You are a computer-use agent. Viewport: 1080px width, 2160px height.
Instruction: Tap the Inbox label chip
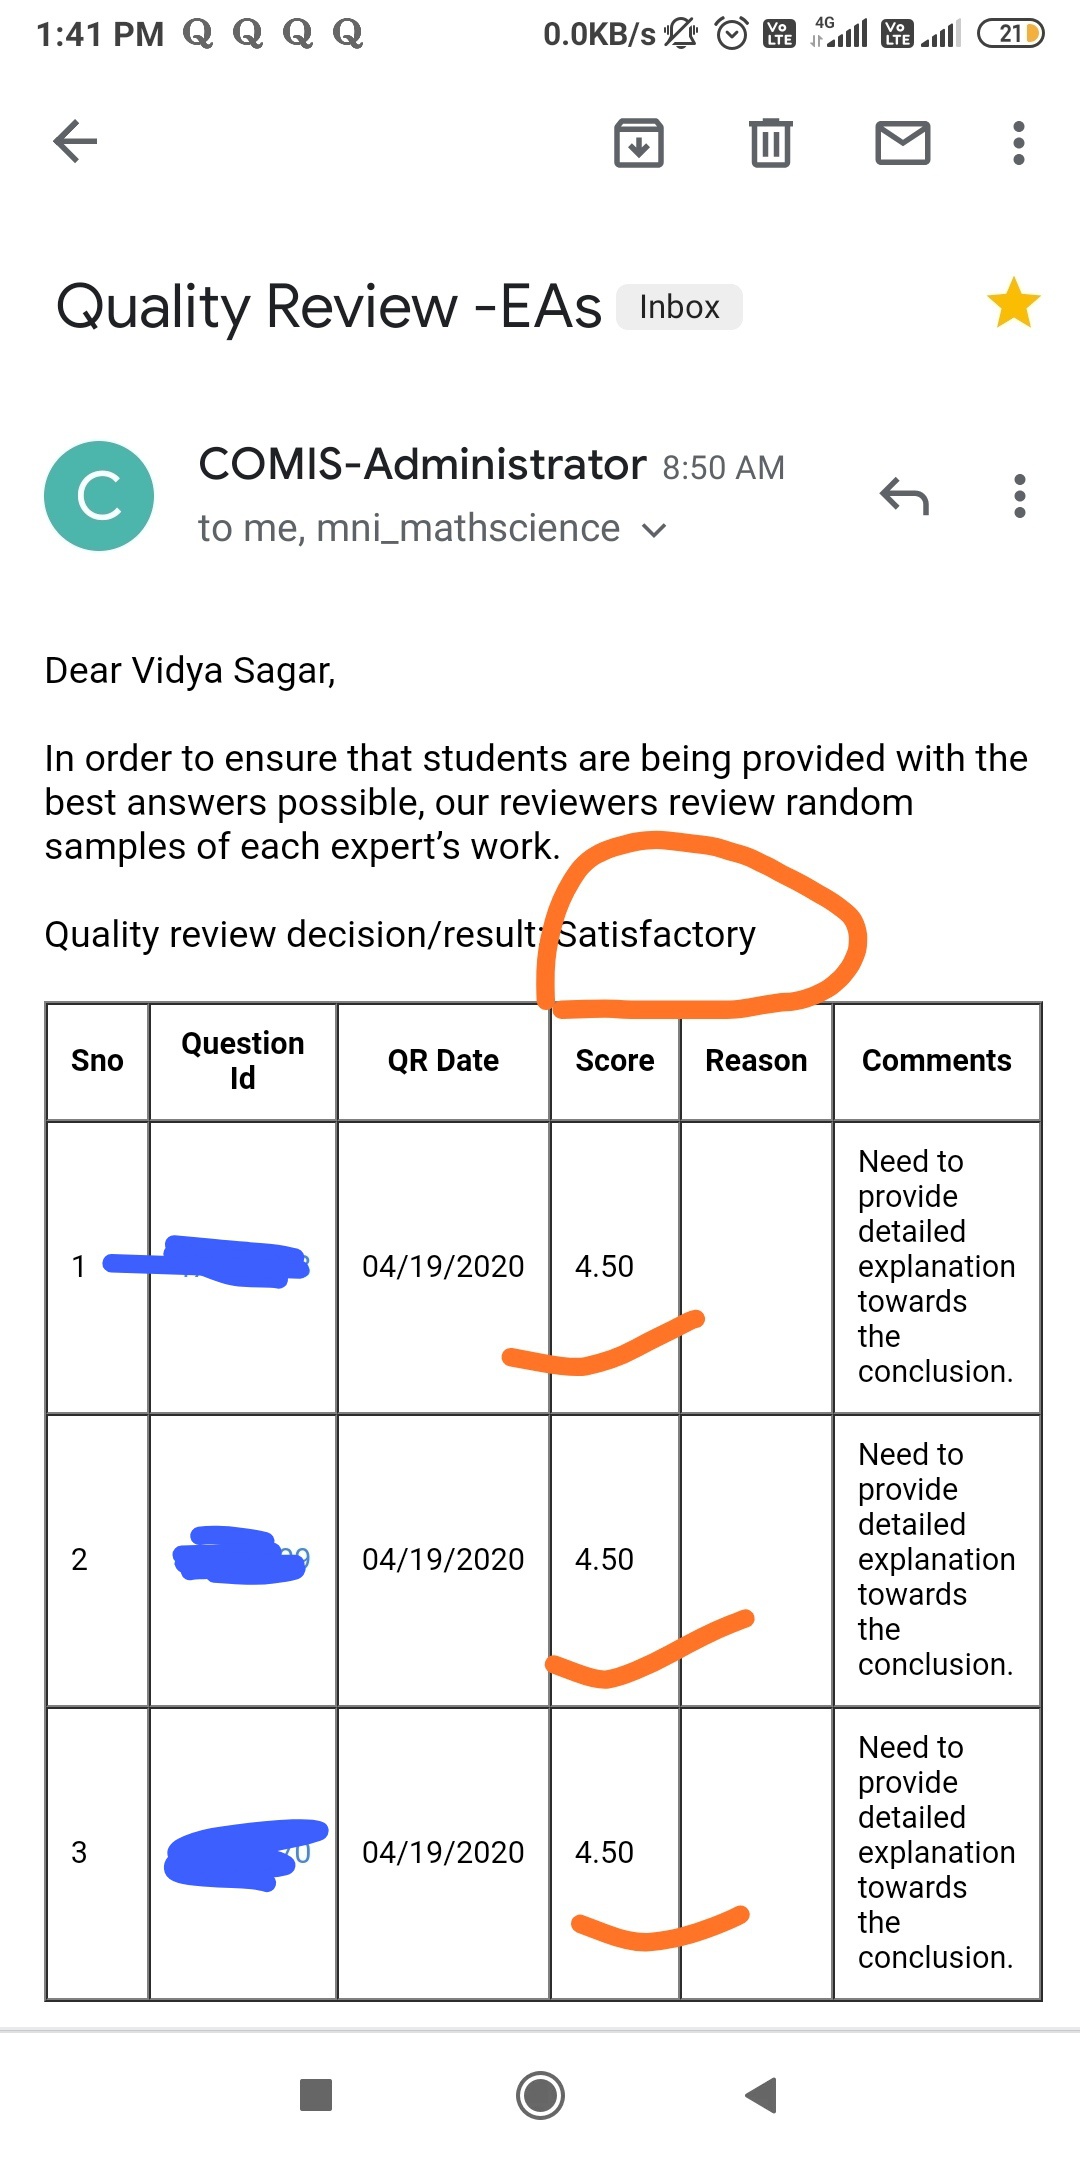(x=679, y=307)
